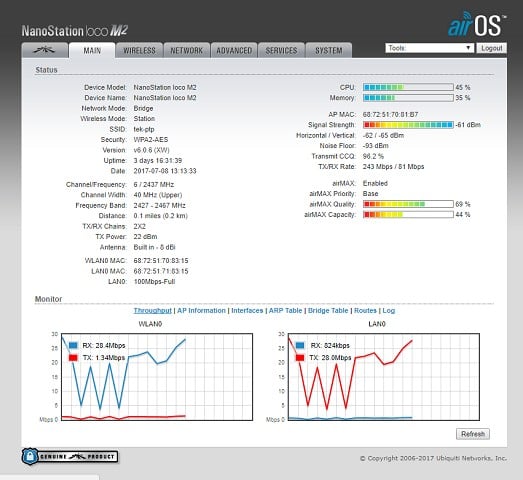This screenshot has height=480, width=523.
Task: Click the airMAX value Enabled
Action: click(x=375, y=183)
